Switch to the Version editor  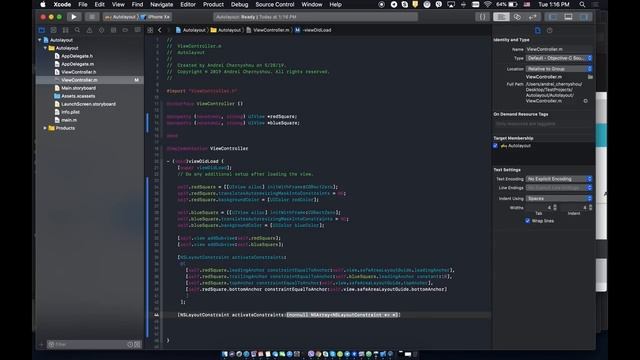click(532, 17)
